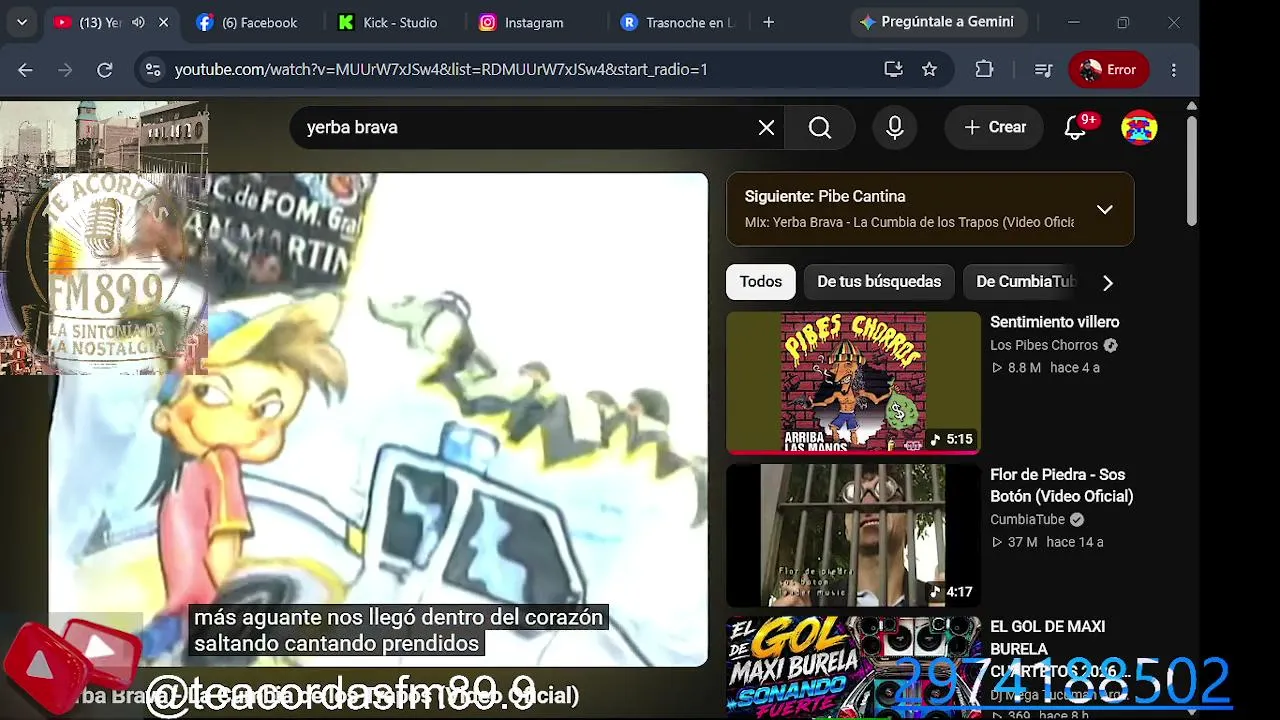The height and width of the screenshot is (720, 1280).
Task: Switch to the Instagram tab
Action: click(523, 22)
